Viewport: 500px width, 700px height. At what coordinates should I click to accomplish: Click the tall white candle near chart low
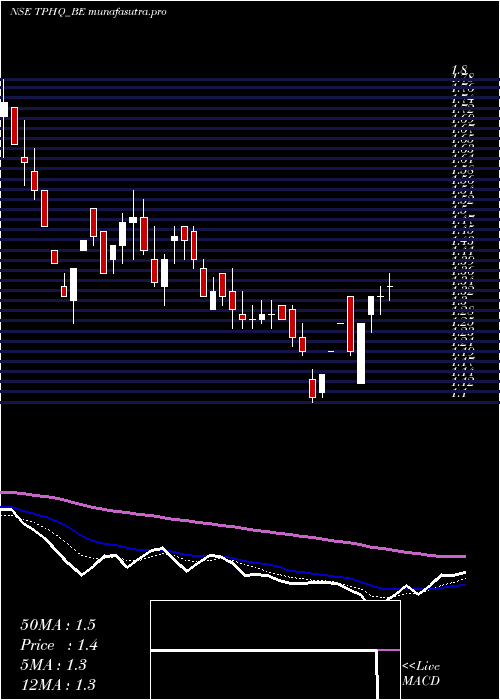click(361, 353)
